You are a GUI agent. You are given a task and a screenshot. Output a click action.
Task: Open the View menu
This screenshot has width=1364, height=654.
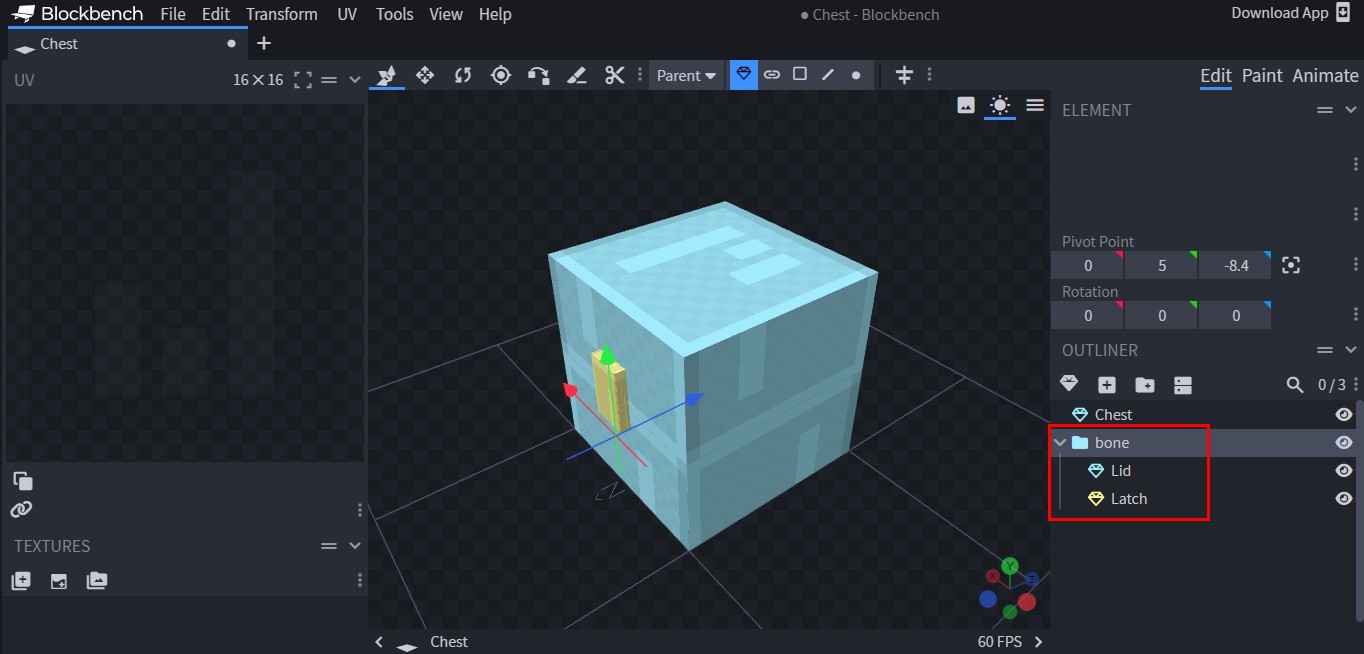446,14
